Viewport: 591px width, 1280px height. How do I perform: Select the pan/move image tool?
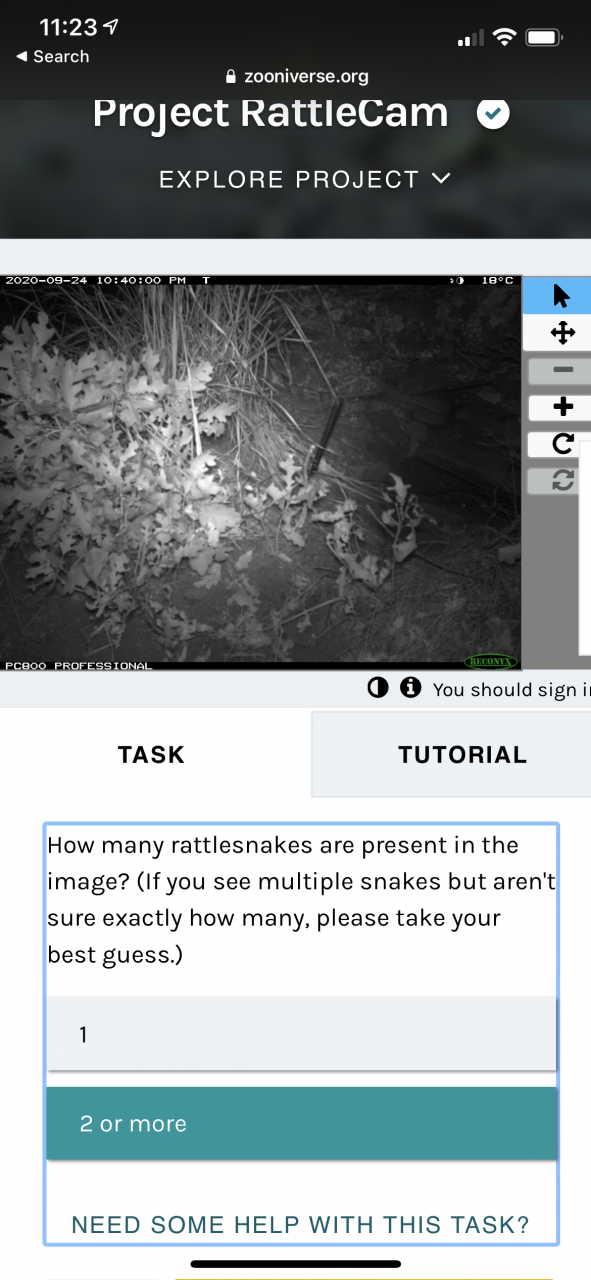[x=562, y=333]
